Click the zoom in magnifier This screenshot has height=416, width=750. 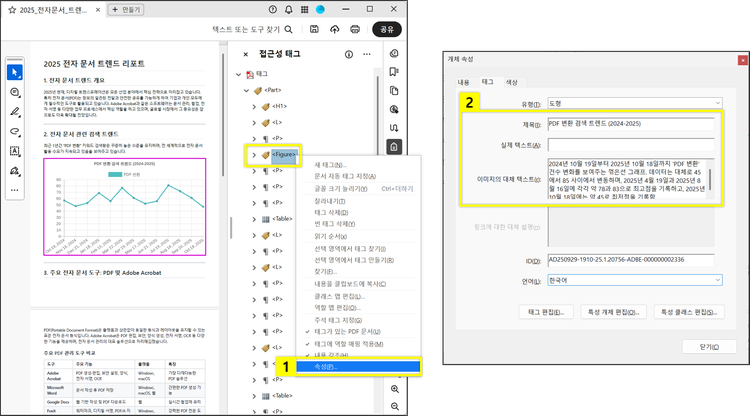coord(395,389)
